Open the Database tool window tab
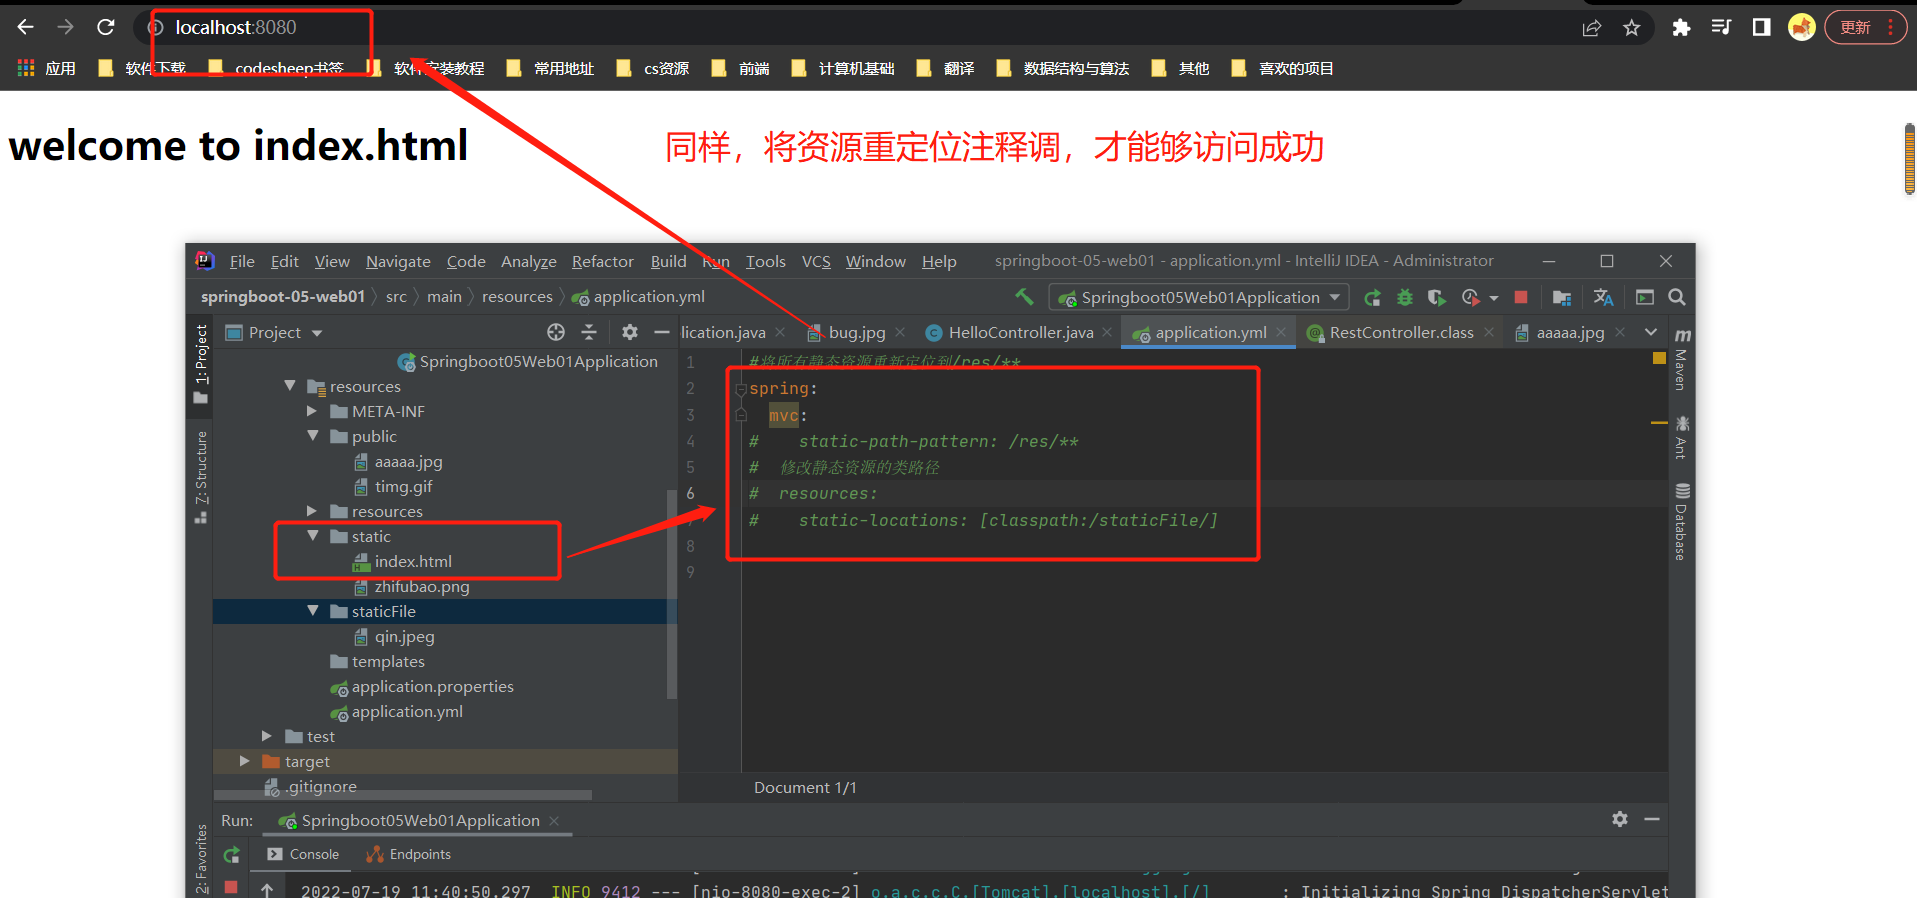1917x898 pixels. click(x=1682, y=522)
